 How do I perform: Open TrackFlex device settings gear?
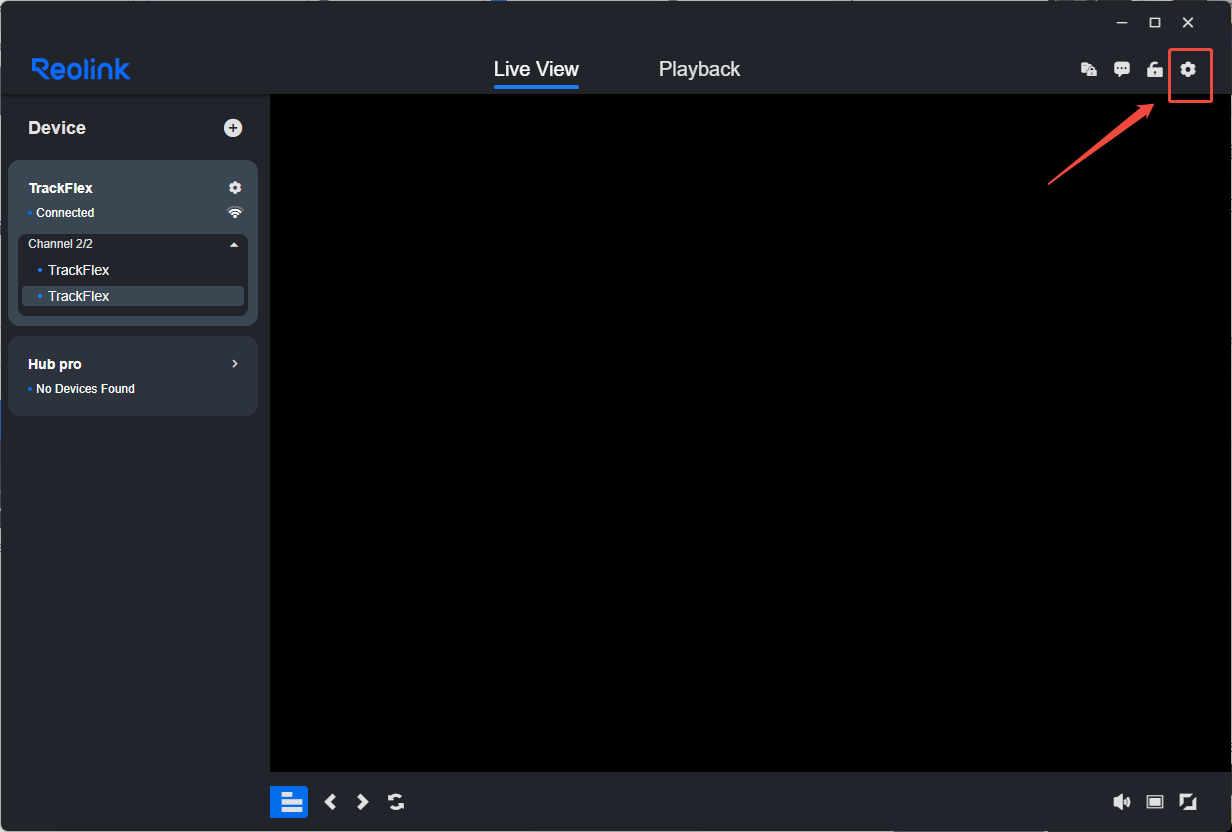235,188
